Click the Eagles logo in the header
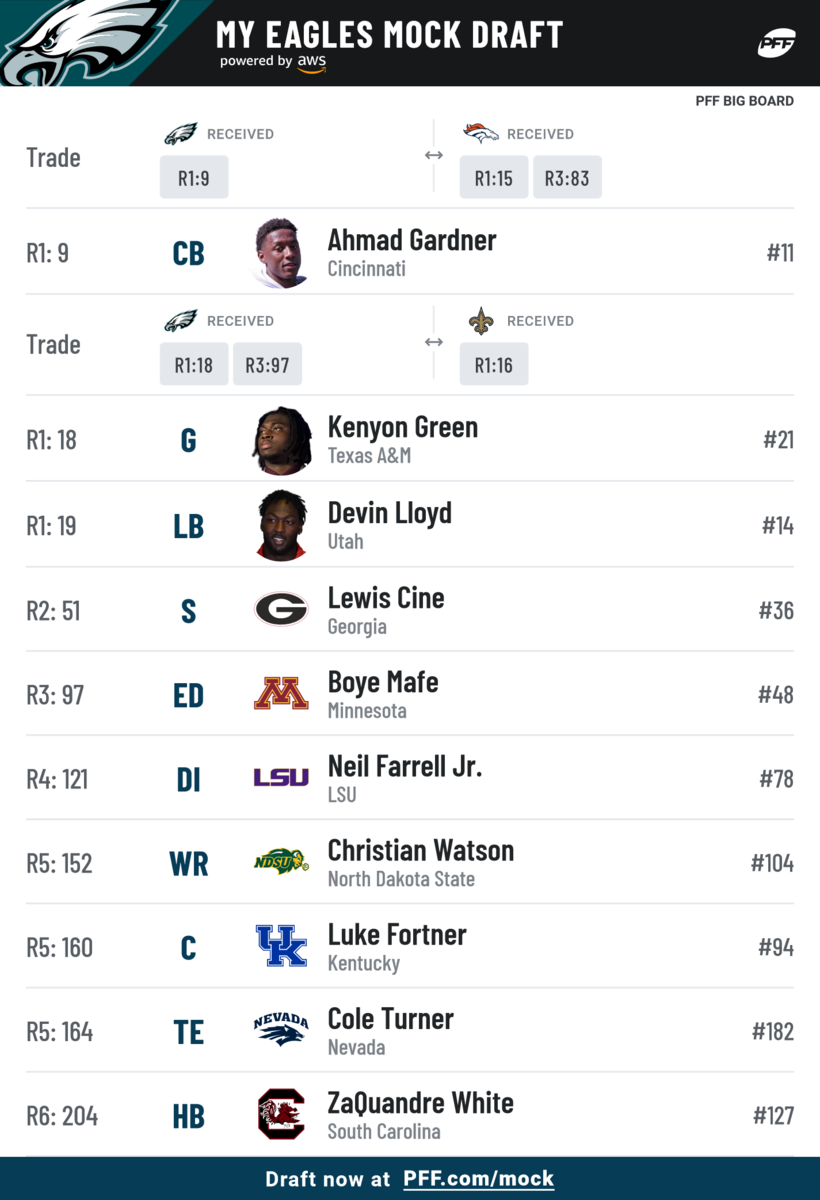The width and height of the screenshot is (820, 1200). click(85, 42)
